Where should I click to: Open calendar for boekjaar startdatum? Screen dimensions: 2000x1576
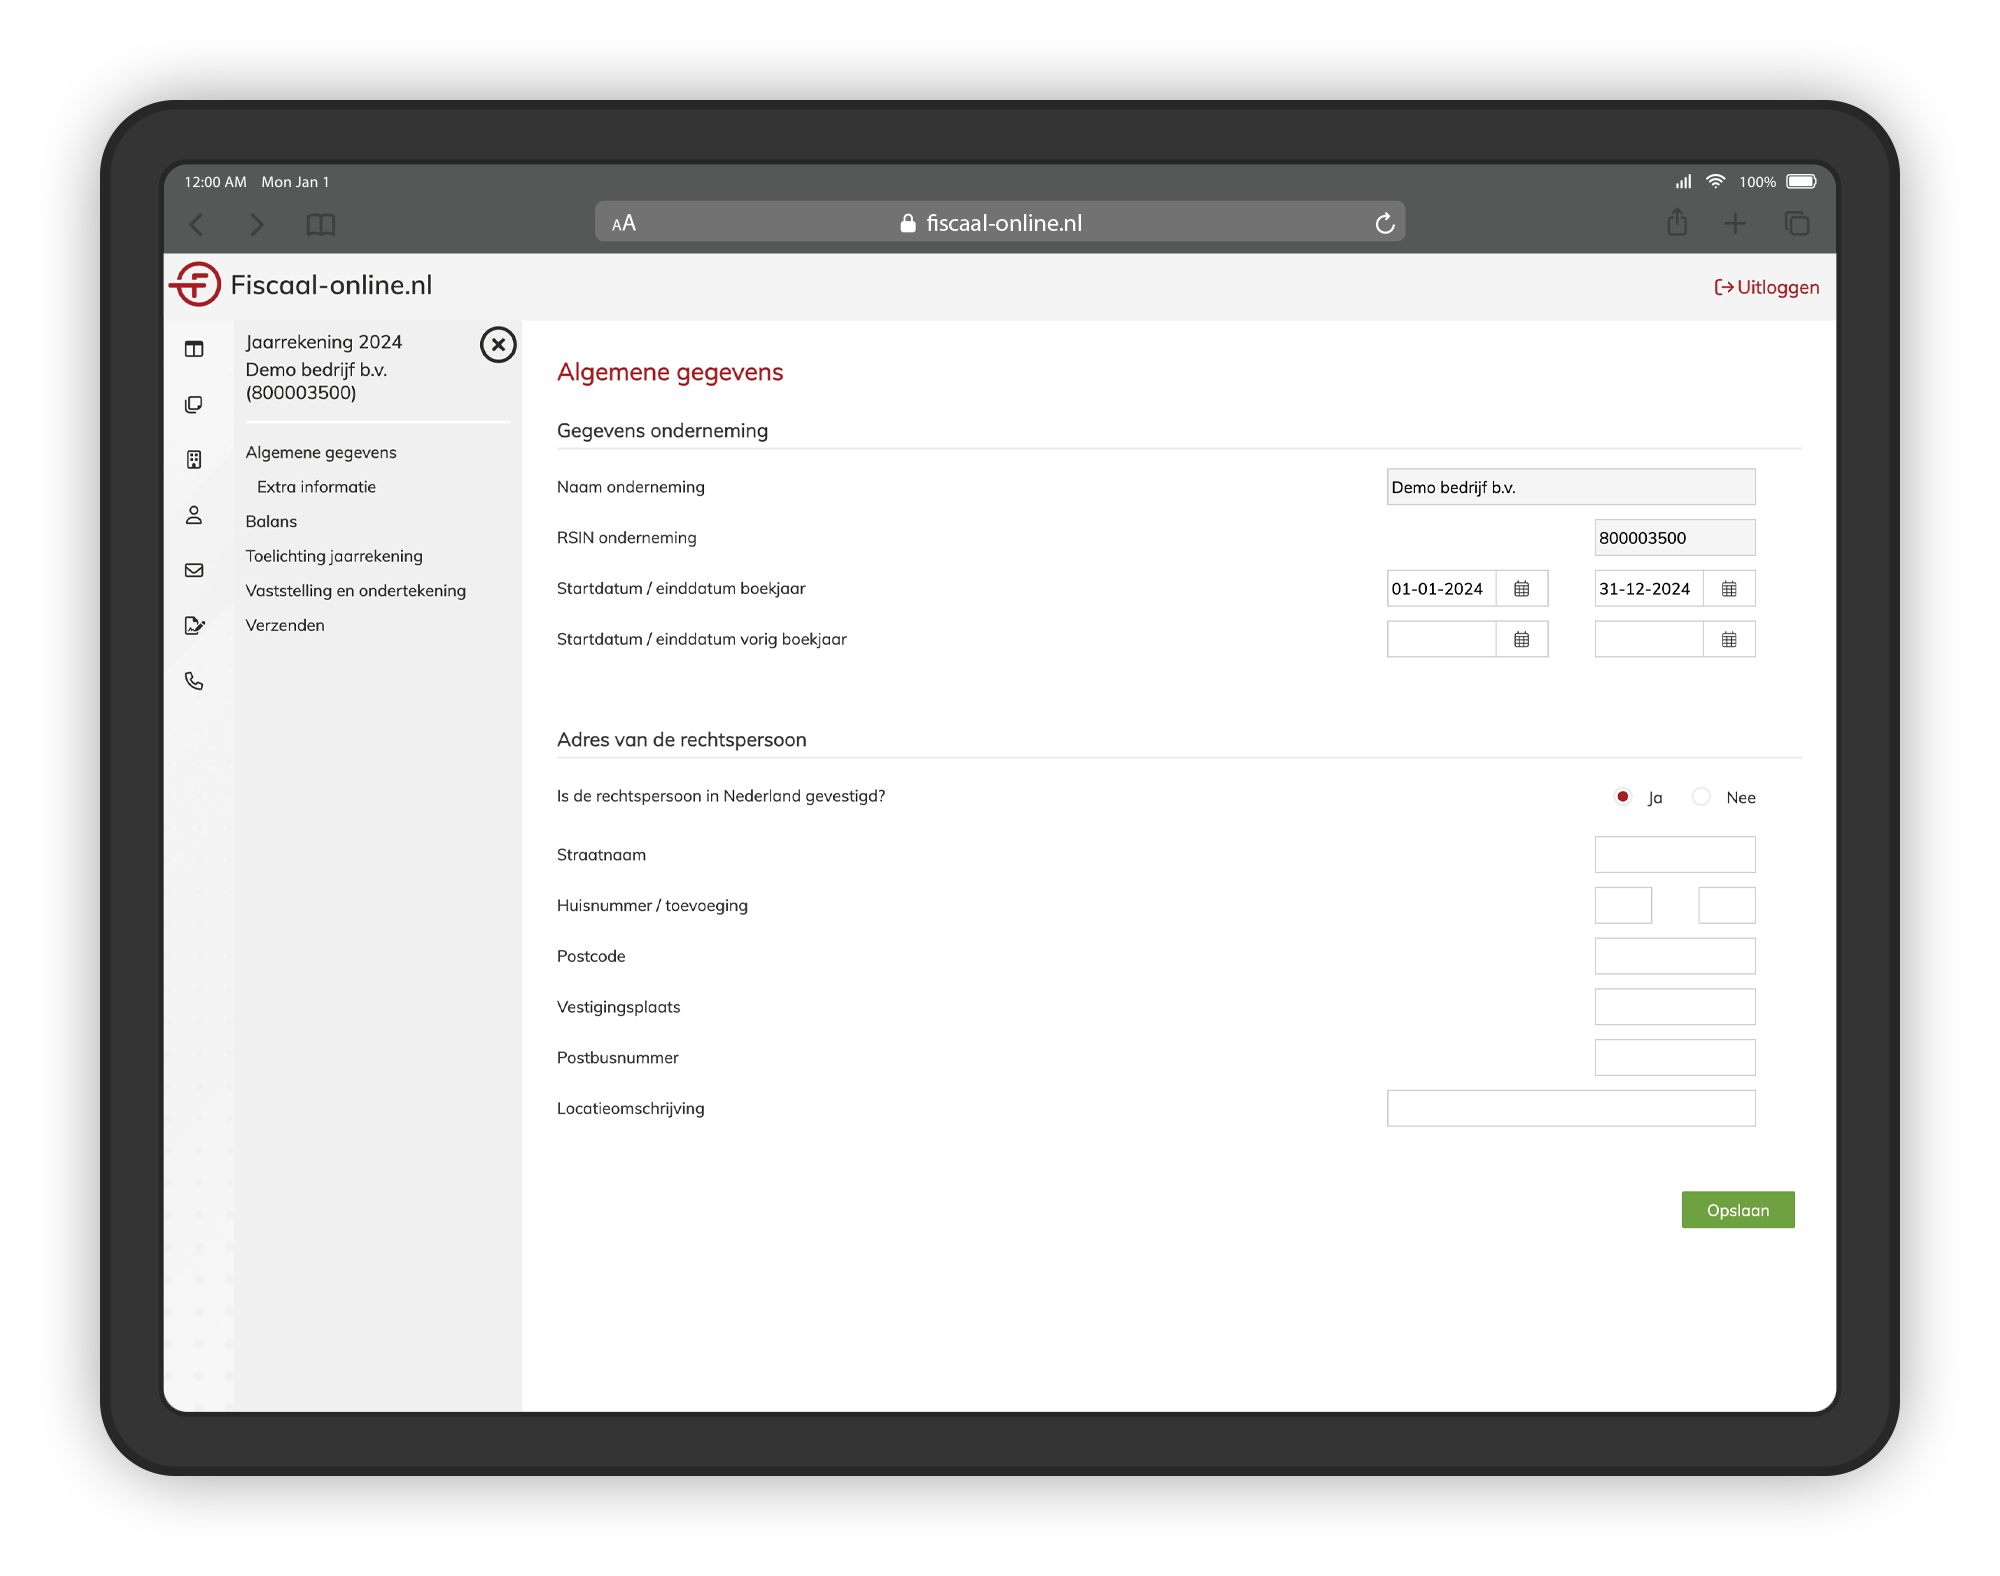(x=1522, y=589)
